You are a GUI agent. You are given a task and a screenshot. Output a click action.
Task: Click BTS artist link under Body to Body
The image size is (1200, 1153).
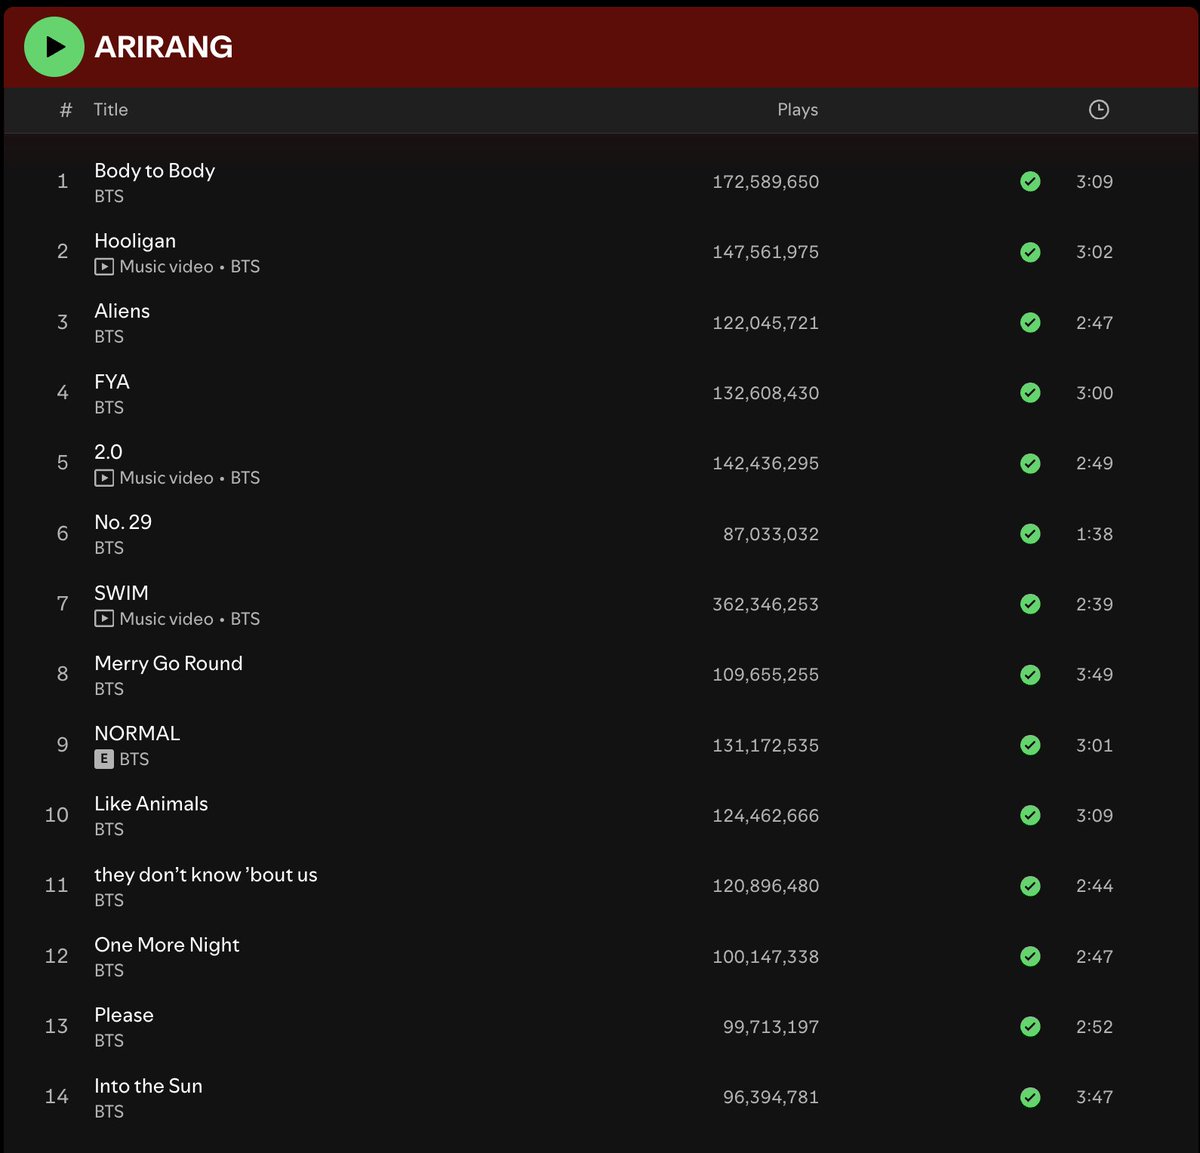tap(109, 197)
